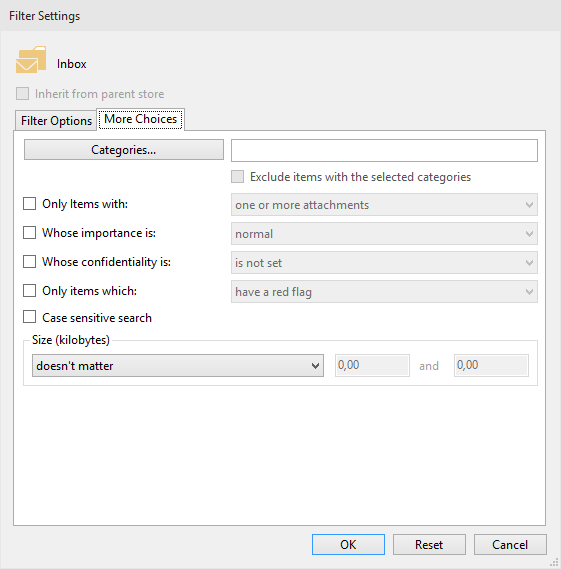The image size is (561, 569).
Task: Open the have a red flag dropdown
Action: point(384,292)
